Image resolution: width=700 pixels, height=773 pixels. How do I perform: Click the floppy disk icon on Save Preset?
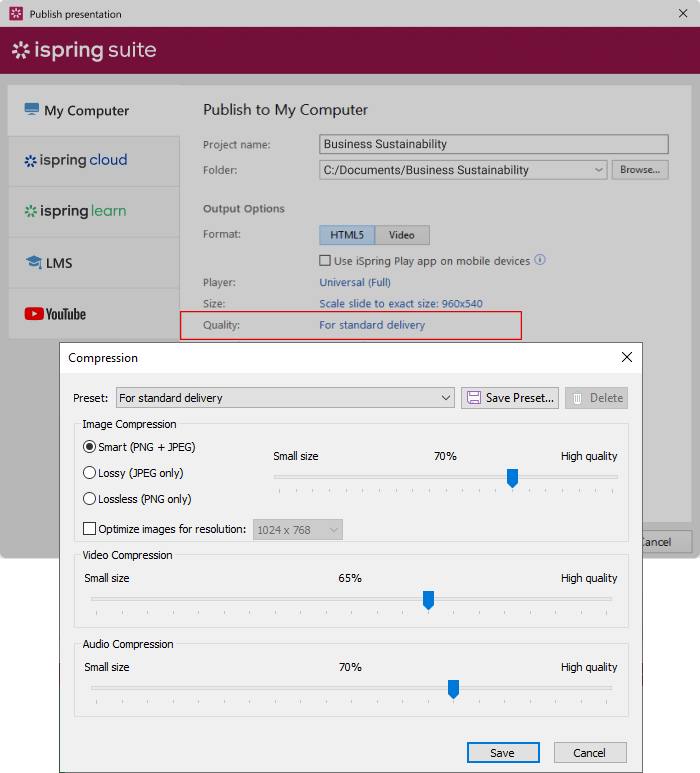click(474, 398)
